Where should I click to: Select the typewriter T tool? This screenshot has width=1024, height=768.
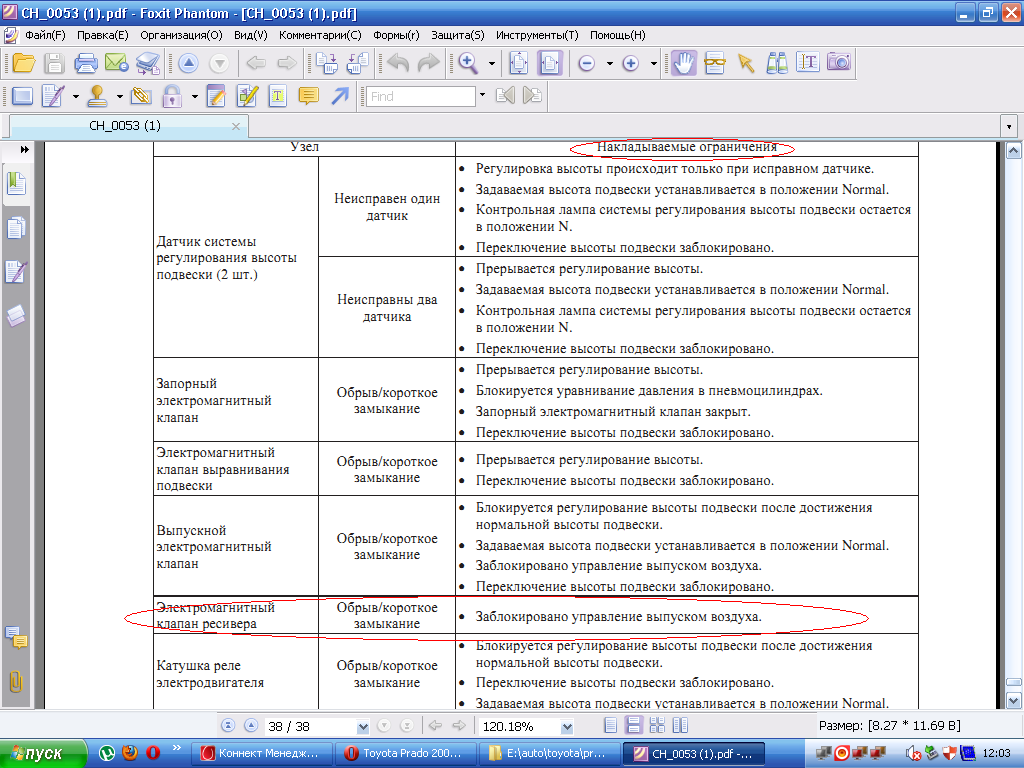(x=278, y=96)
